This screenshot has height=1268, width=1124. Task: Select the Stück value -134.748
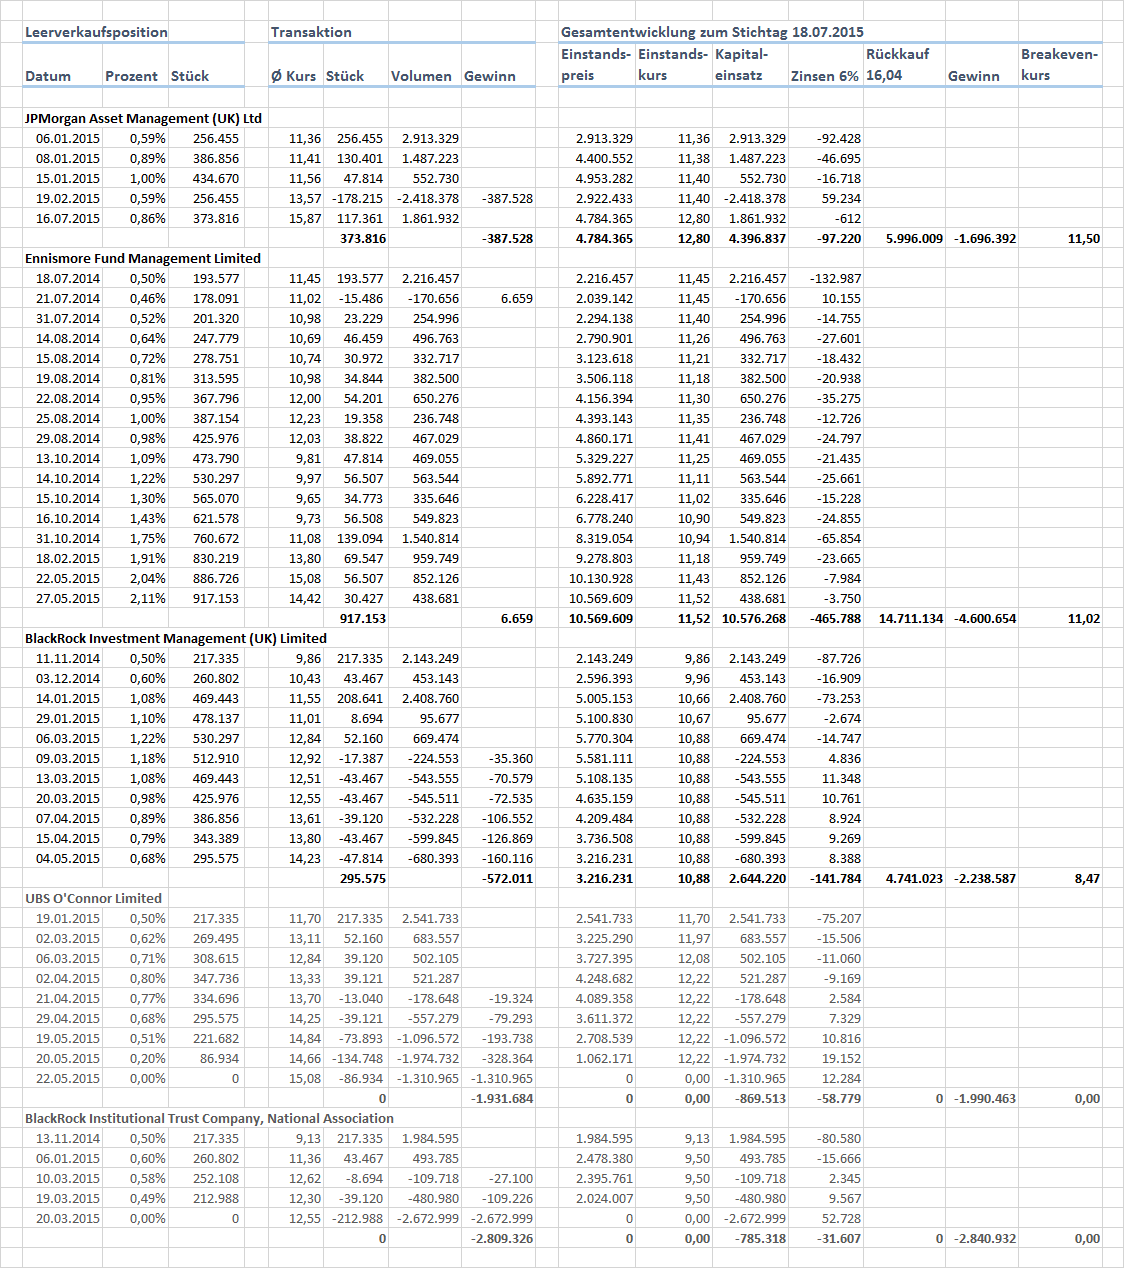click(x=358, y=1058)
